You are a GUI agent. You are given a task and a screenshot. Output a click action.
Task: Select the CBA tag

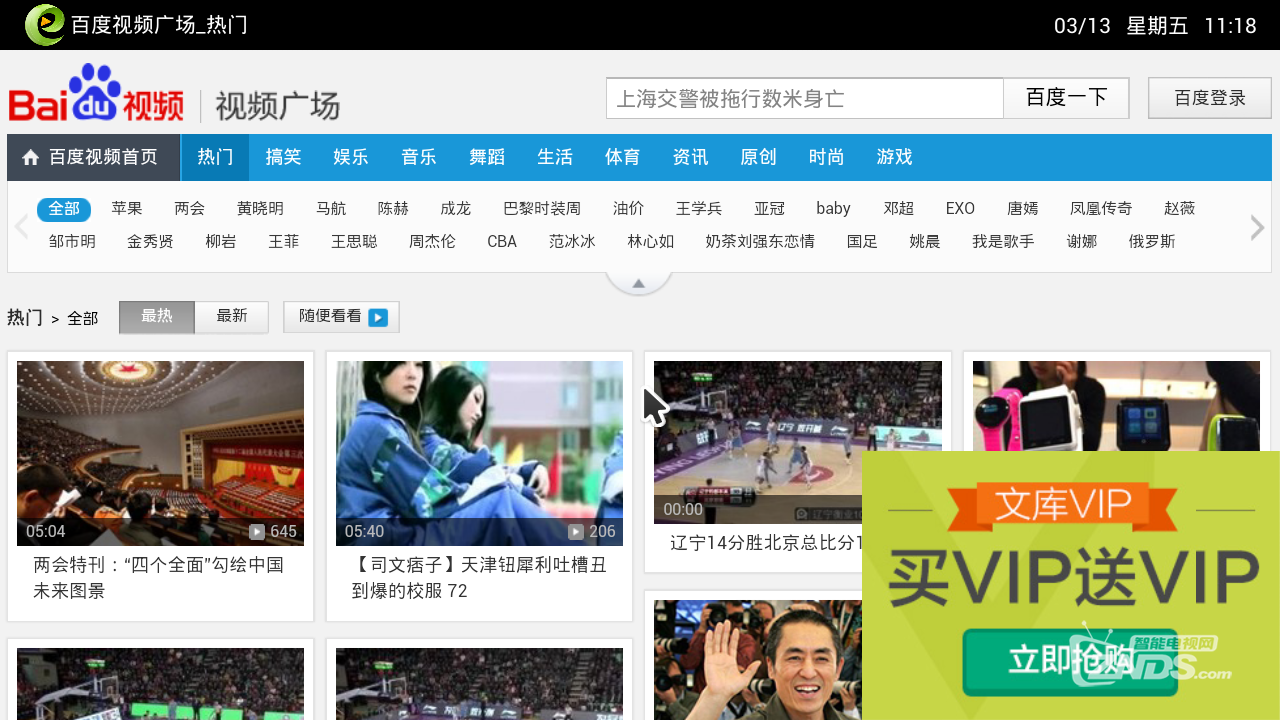pos(502,241)
